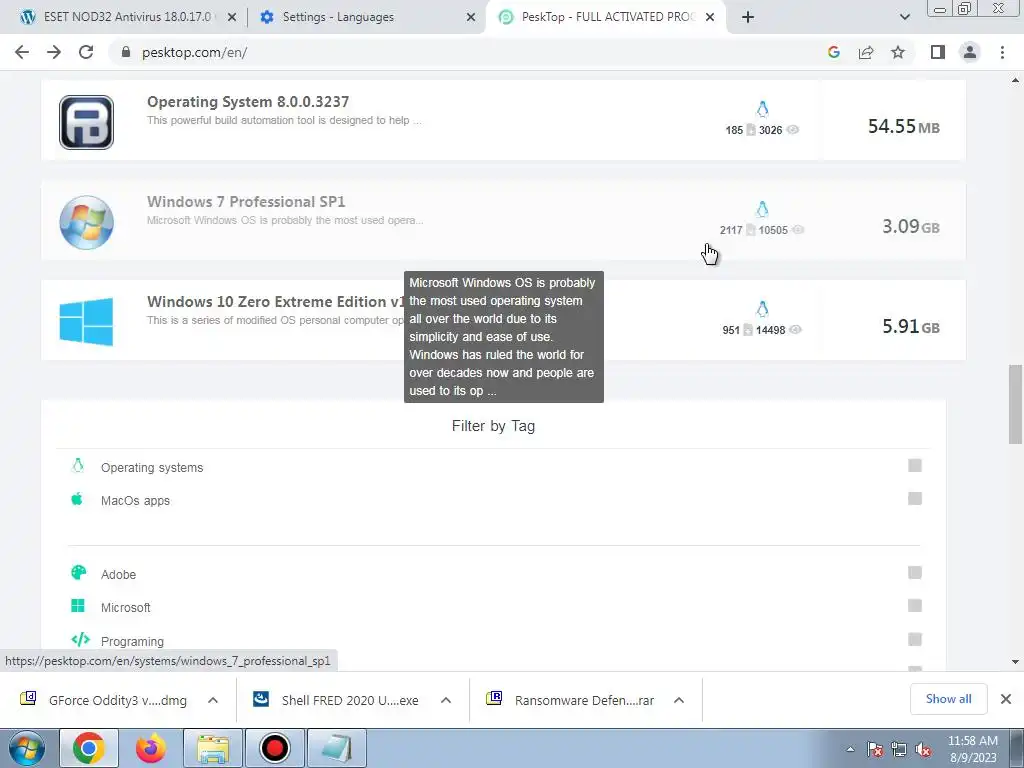Screen dimensions: 1024x768
Task: Open the Google icon in address bar
Action: tap(833, 52)
